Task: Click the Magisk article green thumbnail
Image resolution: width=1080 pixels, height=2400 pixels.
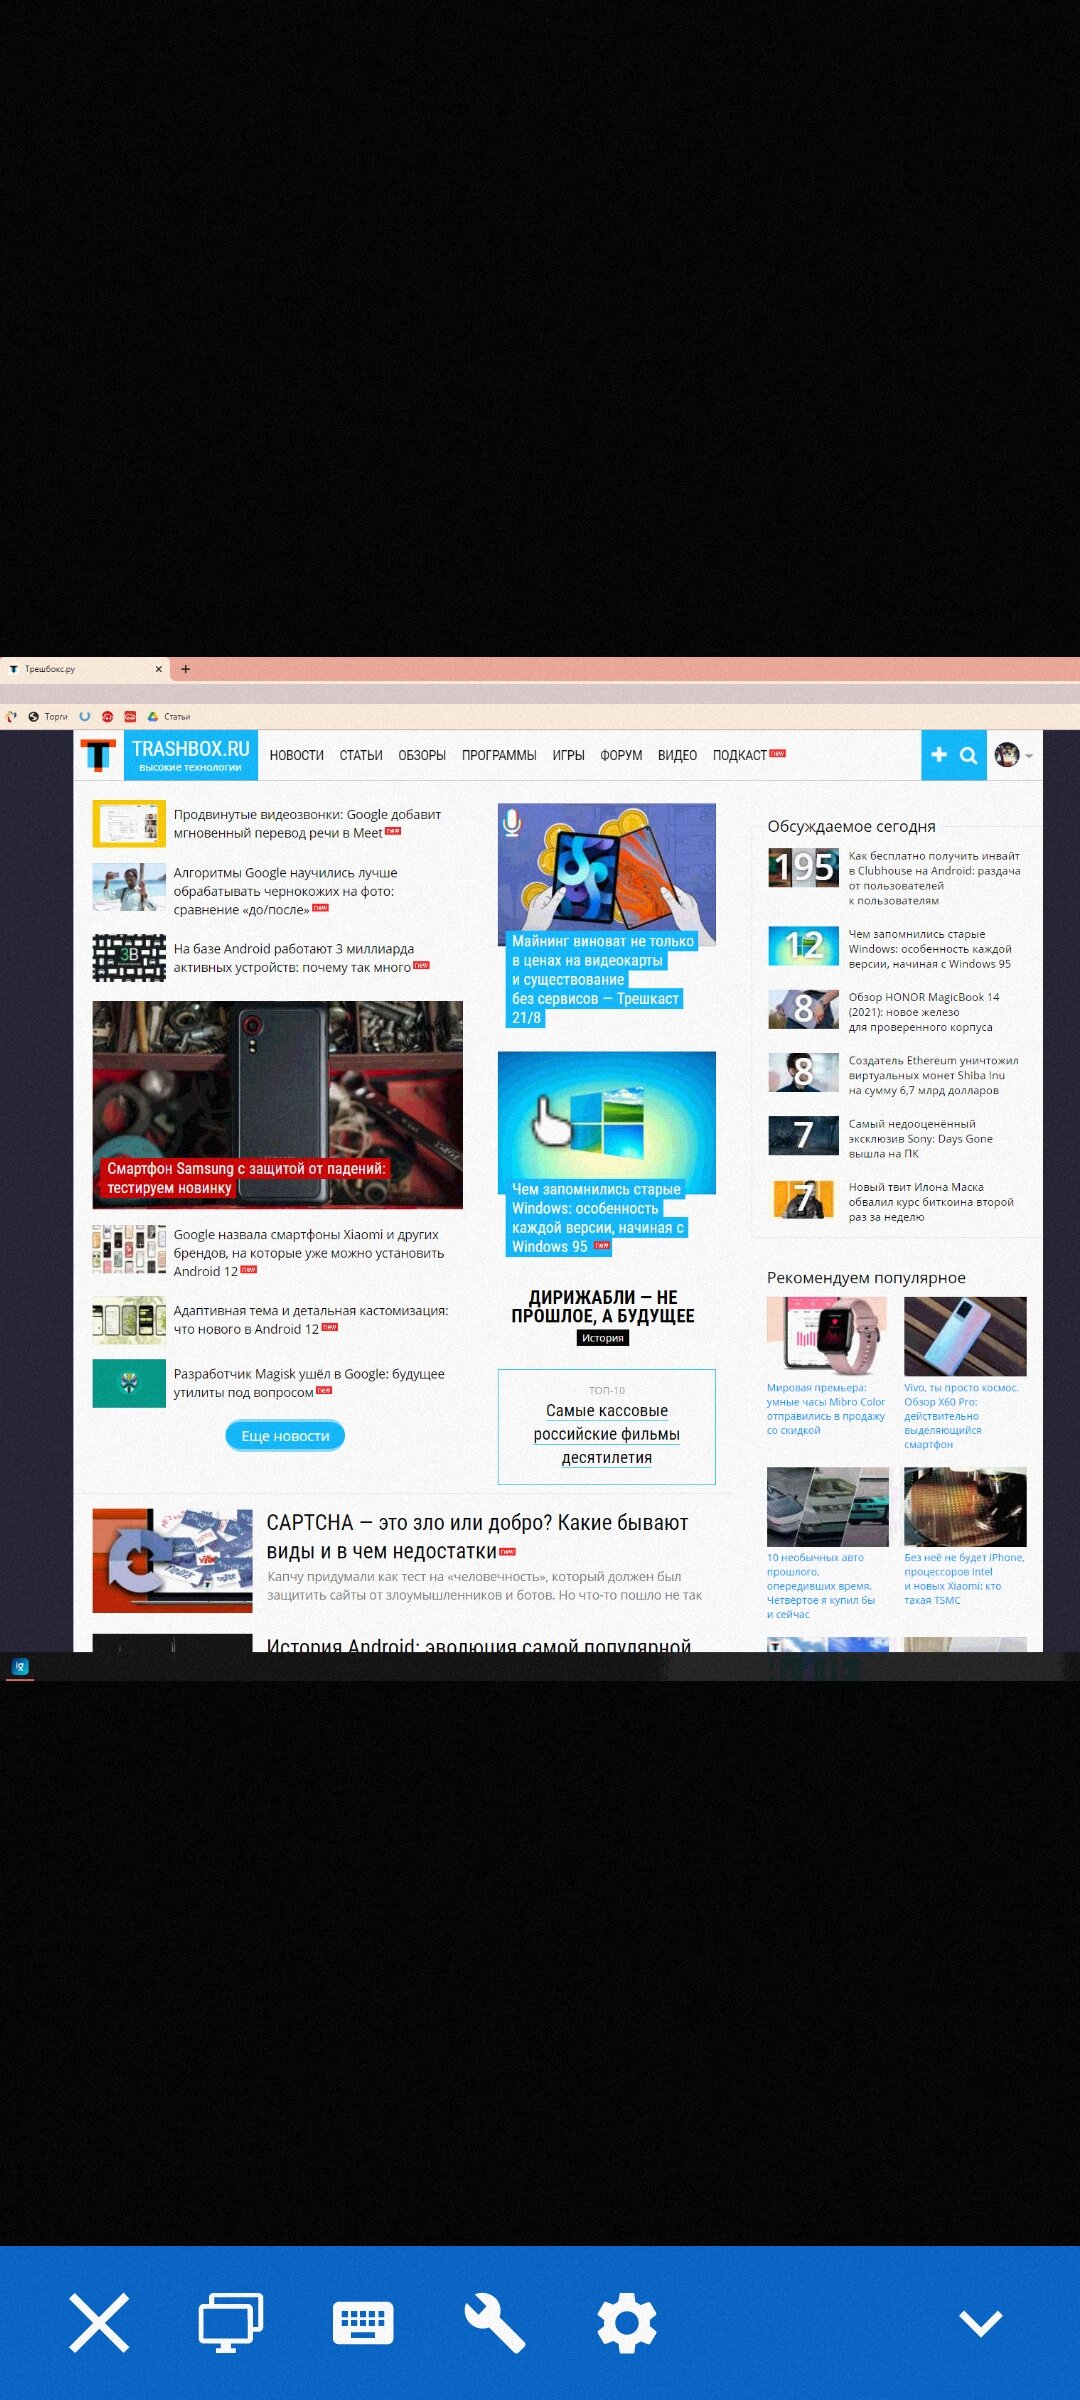Action: coord(129,1383)
